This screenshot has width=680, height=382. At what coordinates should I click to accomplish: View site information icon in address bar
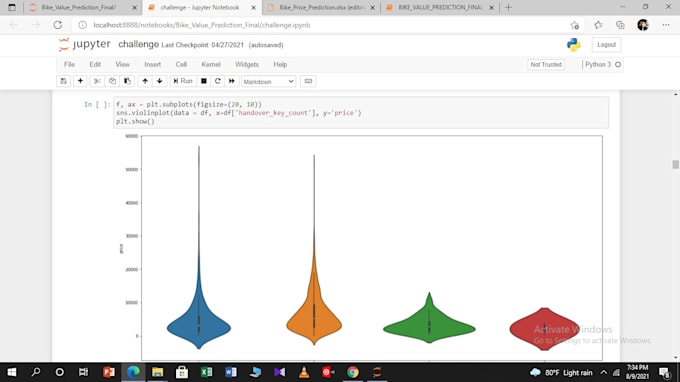click(x=82, y=25)
